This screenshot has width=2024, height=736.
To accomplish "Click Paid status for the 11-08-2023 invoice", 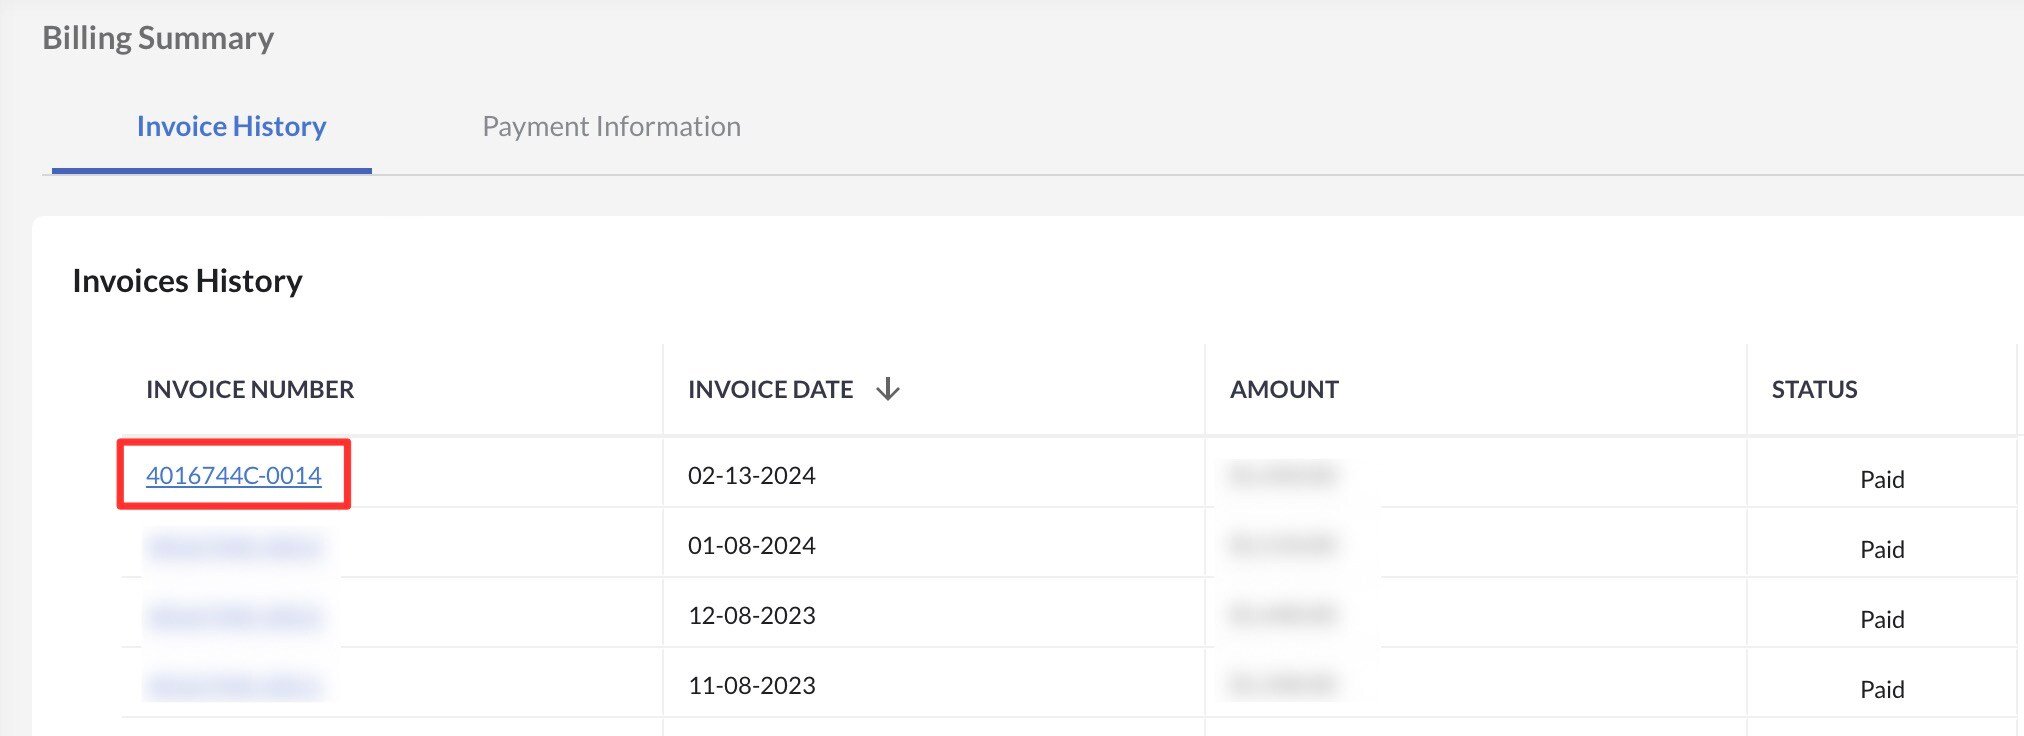I will pos(1881,690).
